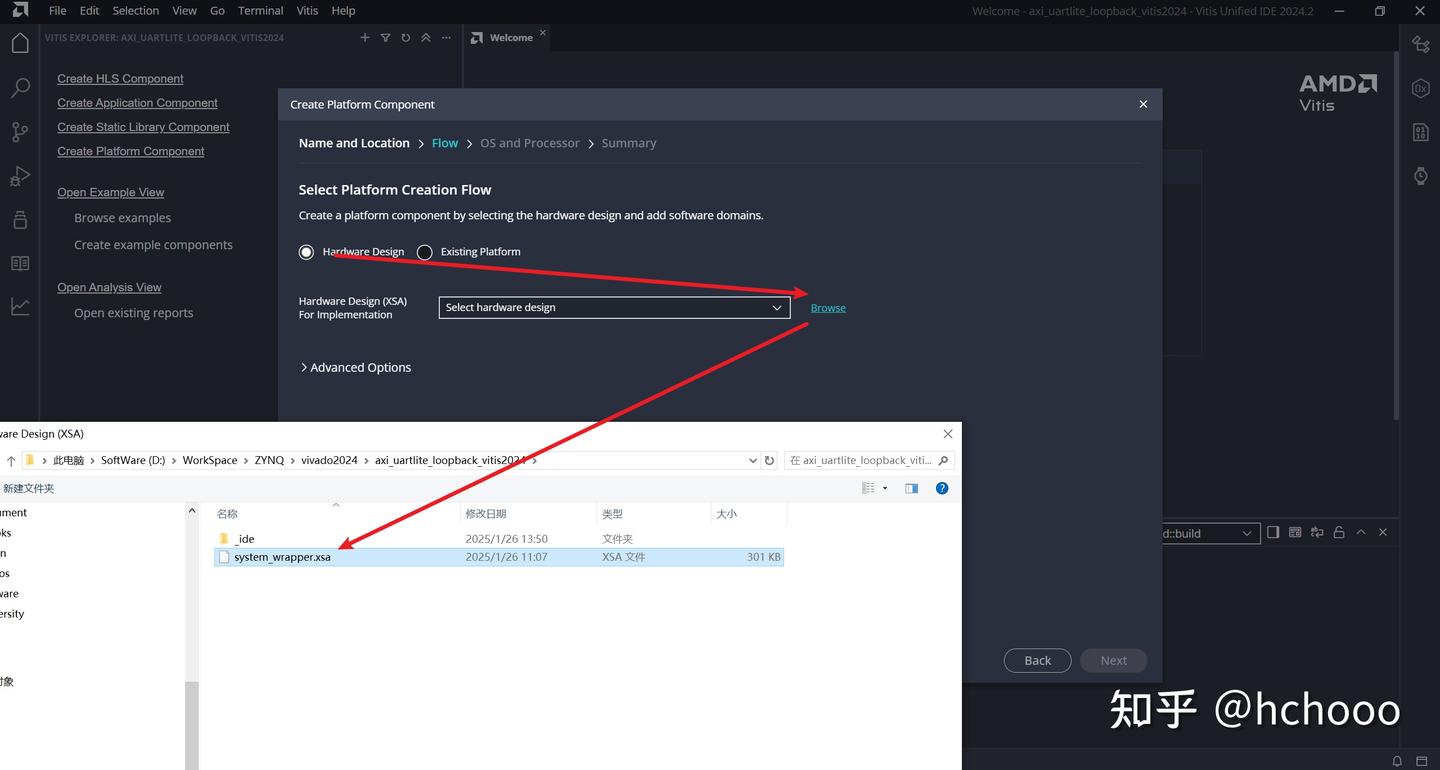
Task: Expand Advanced Options section
Action: 355,368
